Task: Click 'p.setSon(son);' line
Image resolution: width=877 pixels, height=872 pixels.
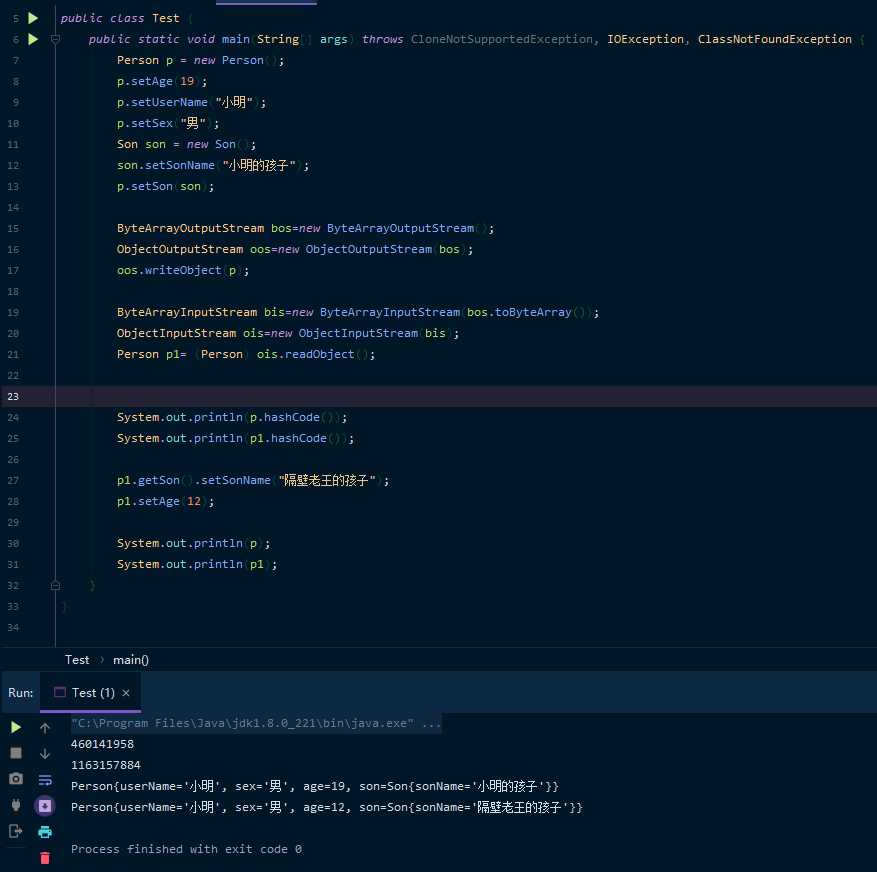Action: click(166, 186)
